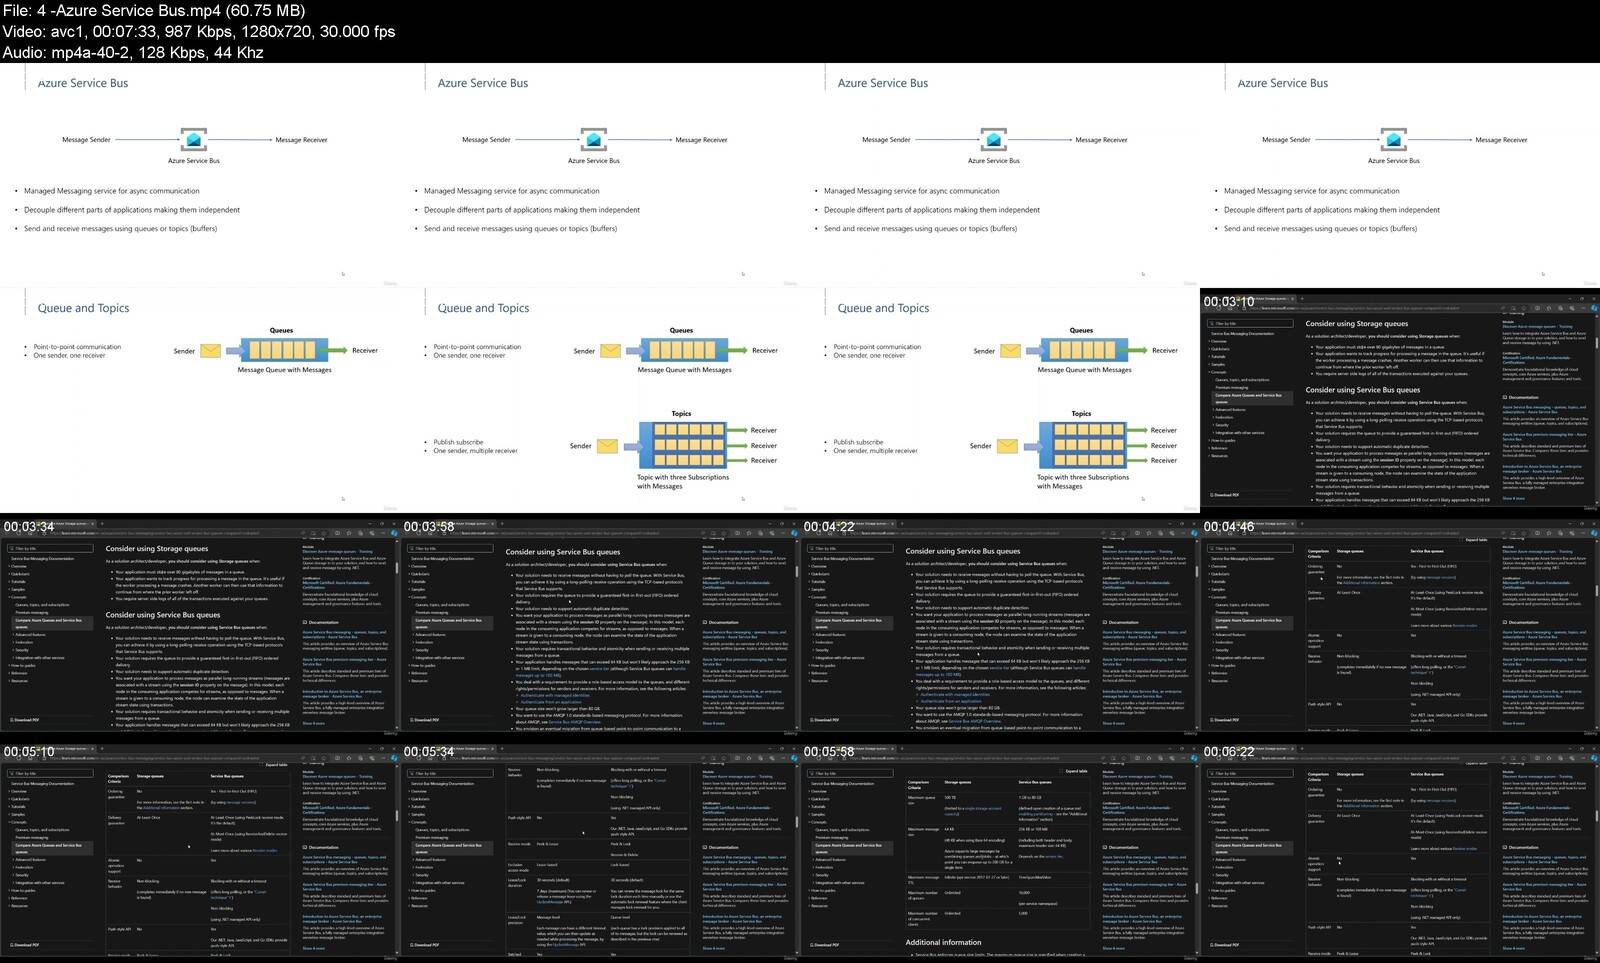
Task: Click the Documentation heading in the 00:06:22 frame
Action: [x=1523, y=847]
